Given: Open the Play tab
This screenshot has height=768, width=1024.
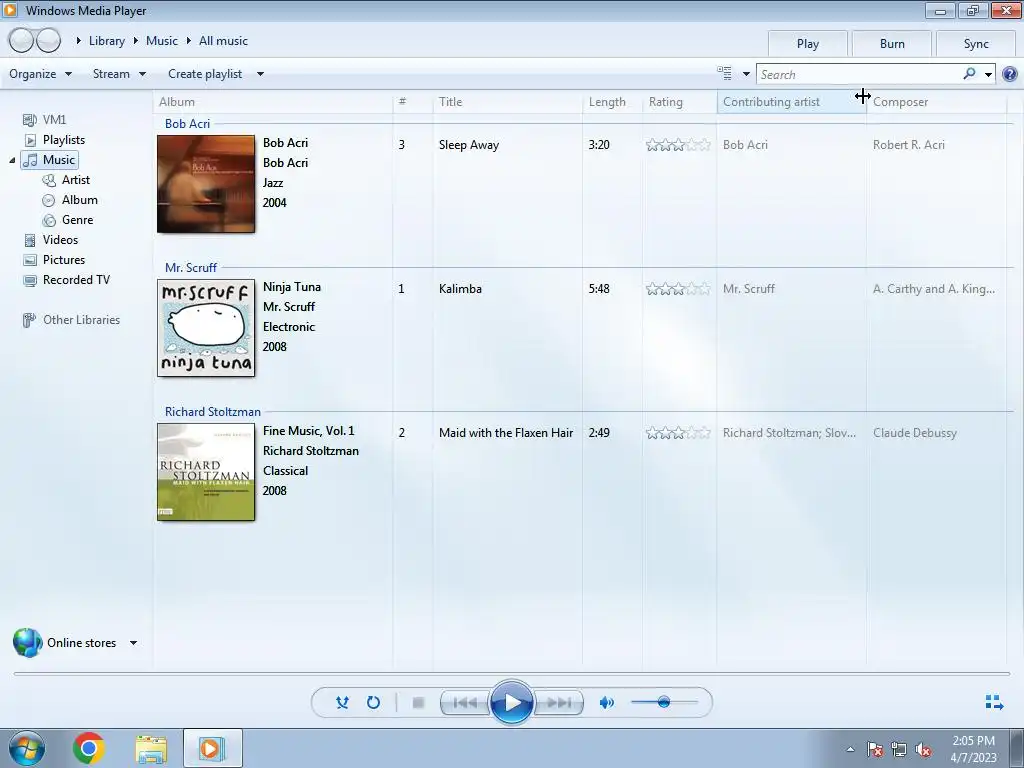Looking at the screenshot, I should point(807,44).
